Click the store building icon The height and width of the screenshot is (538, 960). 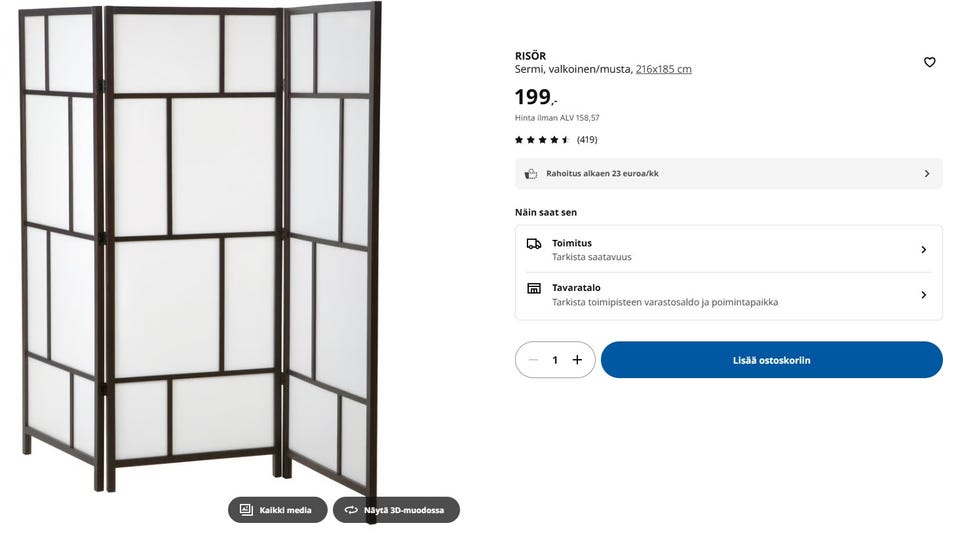pyautogui.click(x=534, y=288)
